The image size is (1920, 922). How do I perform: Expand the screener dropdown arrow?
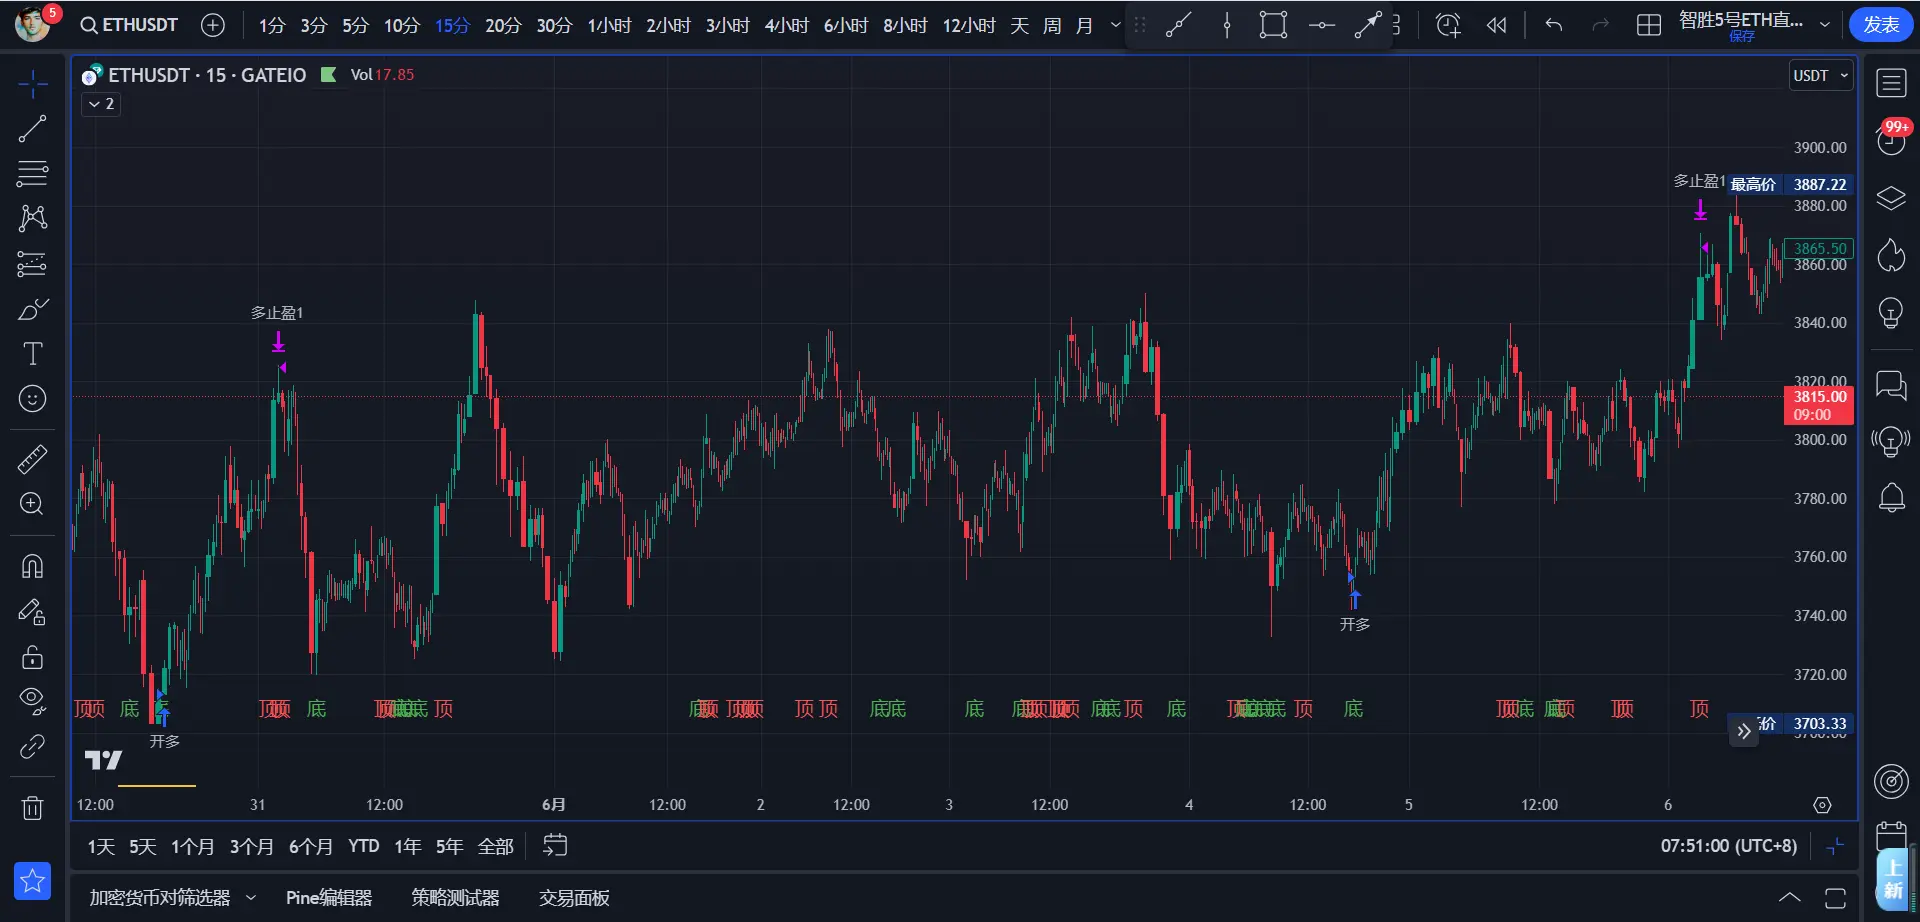coord(251,898)
